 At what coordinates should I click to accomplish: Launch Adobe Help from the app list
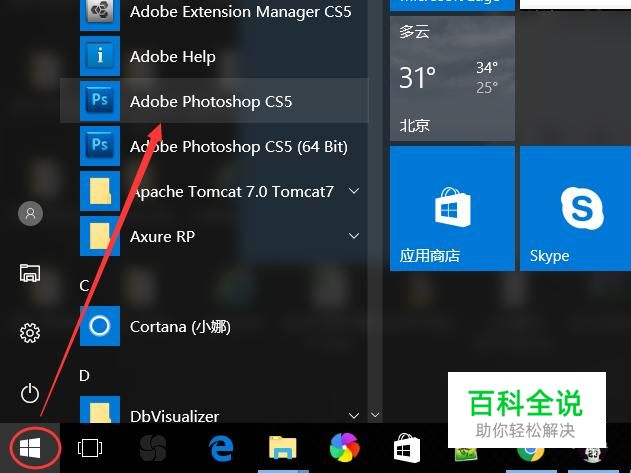[214, 56]
